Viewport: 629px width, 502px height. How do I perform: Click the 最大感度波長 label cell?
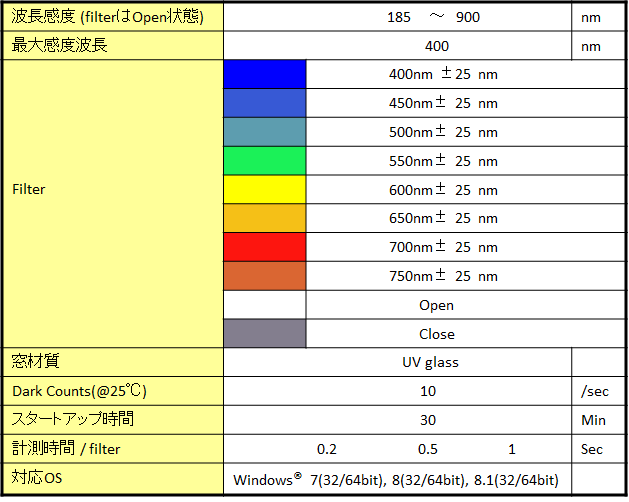113,46
